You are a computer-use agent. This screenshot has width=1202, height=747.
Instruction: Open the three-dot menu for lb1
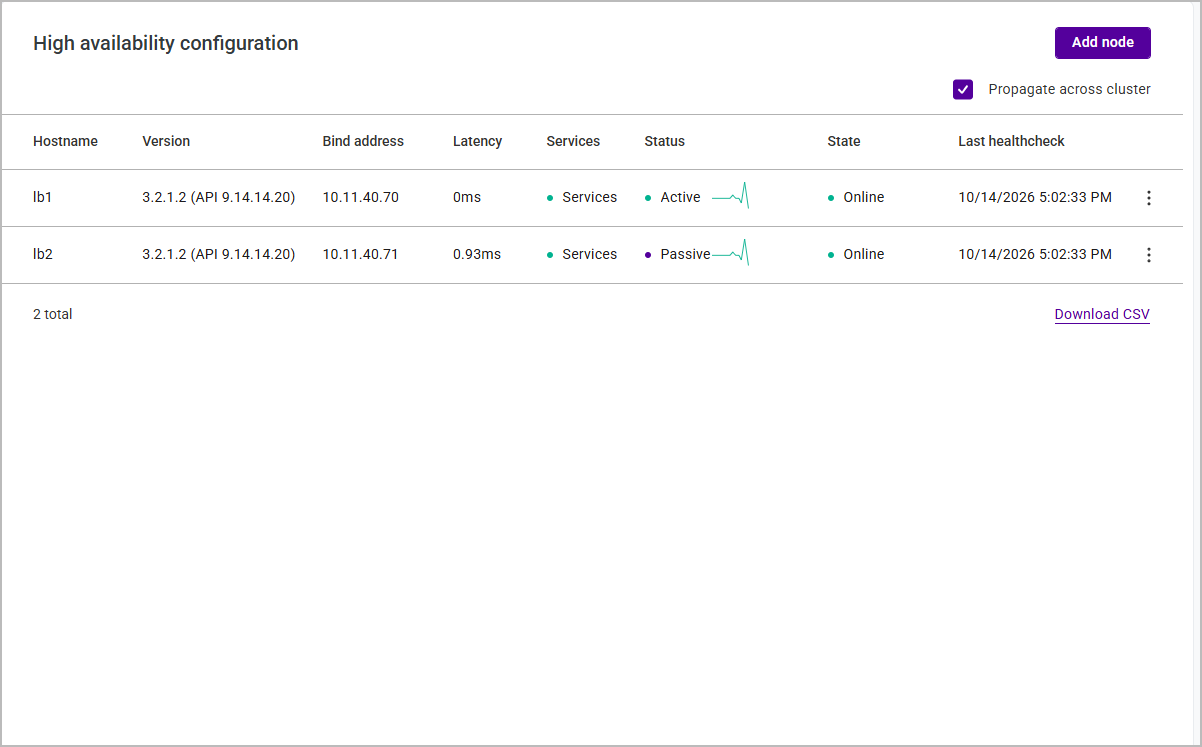click(1148, 198)
